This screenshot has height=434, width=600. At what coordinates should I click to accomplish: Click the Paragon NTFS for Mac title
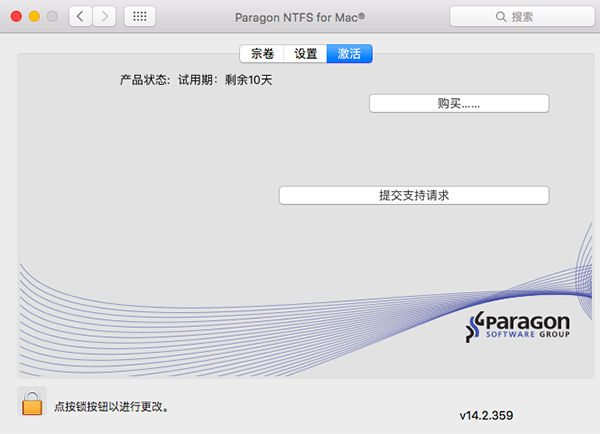coord(300,17)
